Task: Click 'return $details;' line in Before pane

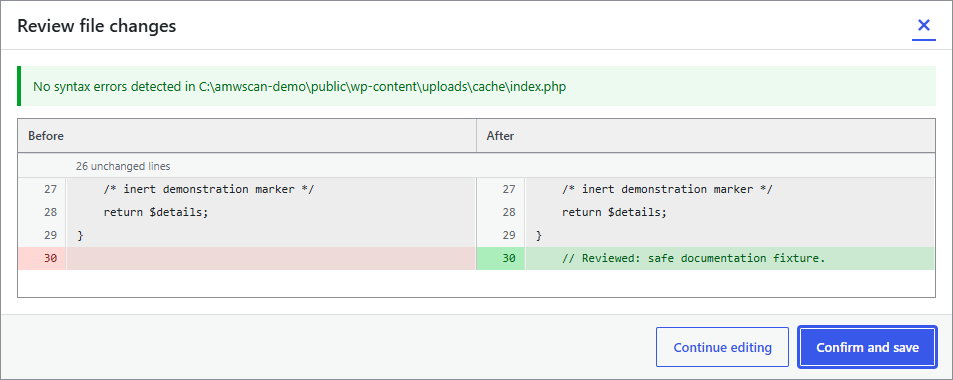Action: [156, 212]
